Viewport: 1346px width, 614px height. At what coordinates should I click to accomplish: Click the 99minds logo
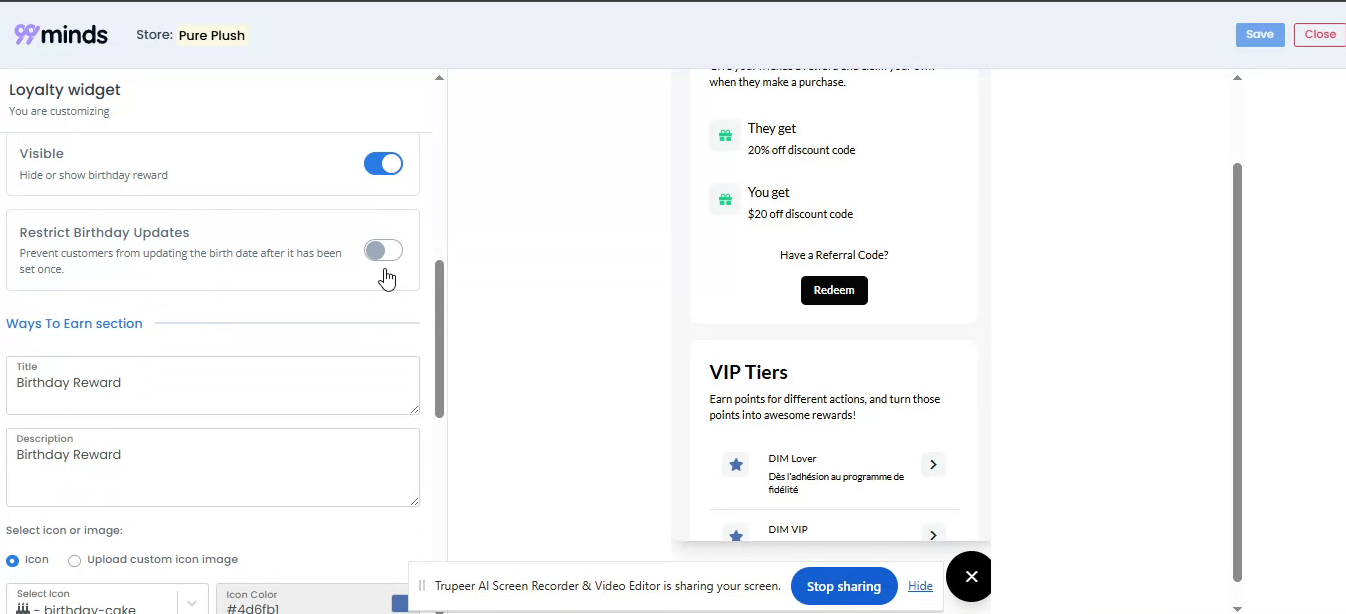(61, 34)
